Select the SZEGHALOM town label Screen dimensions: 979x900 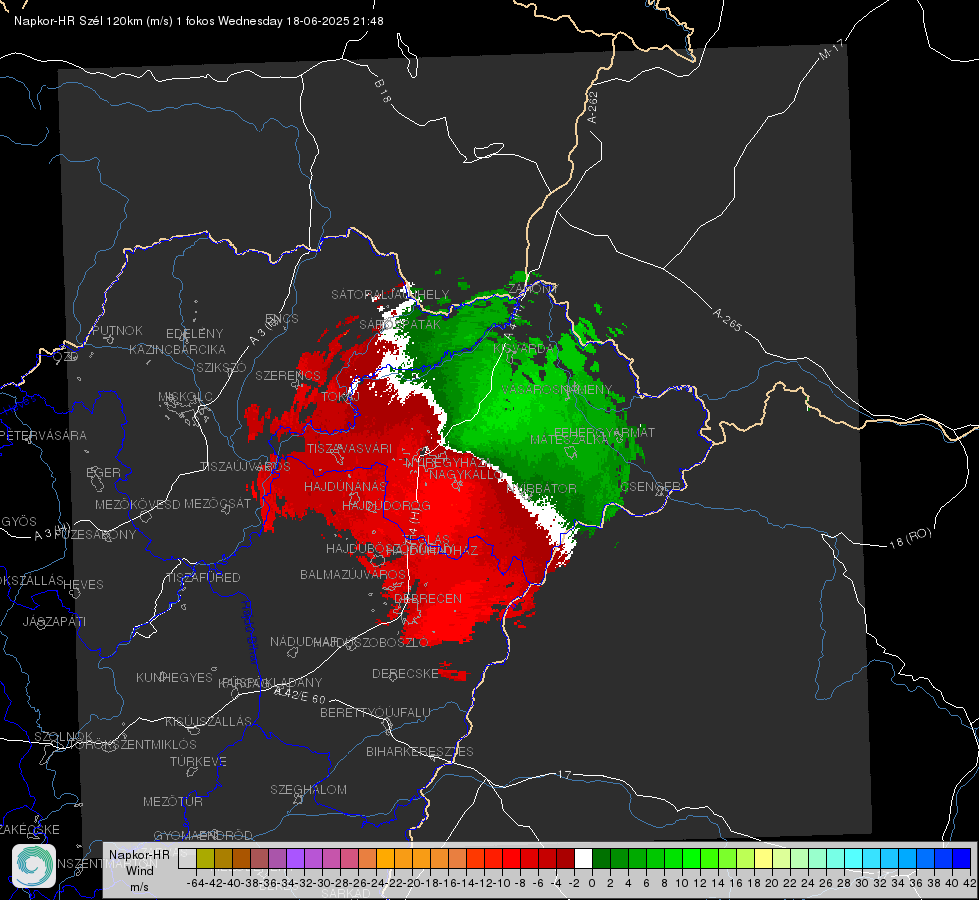(308, 789)
